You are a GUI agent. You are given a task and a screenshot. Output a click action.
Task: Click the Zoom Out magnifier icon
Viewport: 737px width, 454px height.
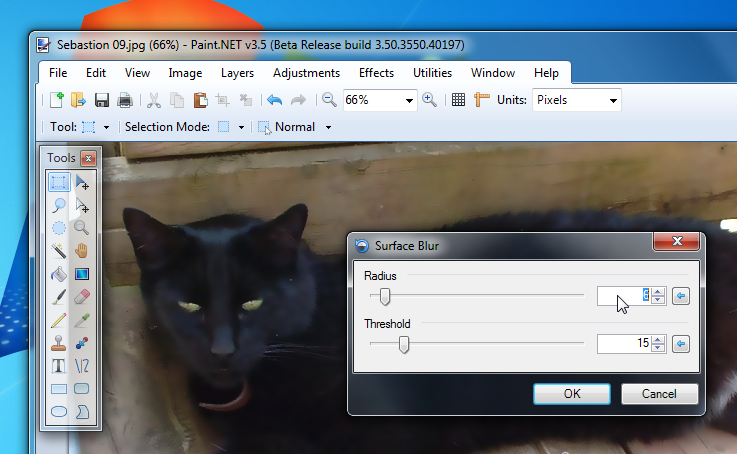[329, 100]
